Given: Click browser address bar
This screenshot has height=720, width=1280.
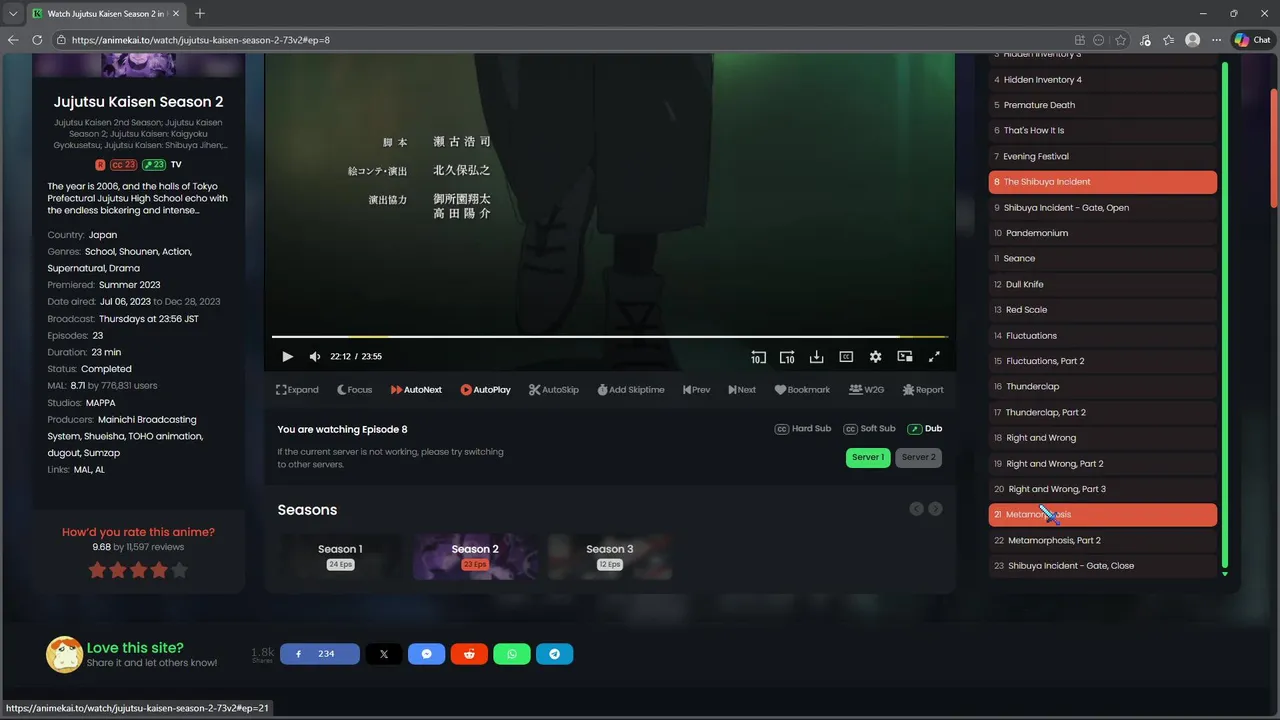Looking at the screenshot, I should (x=560, y=40).
